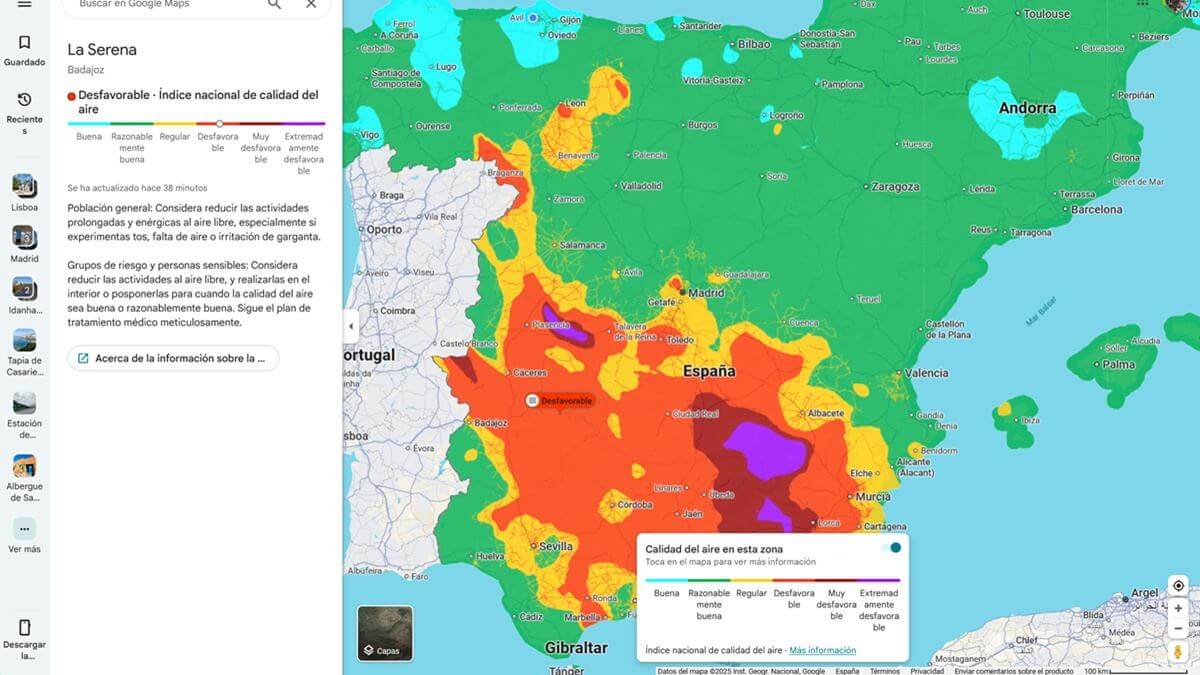Open the hamburger main menu
The width and height of the screenshot is (1200, 675).
click(25, 4)
